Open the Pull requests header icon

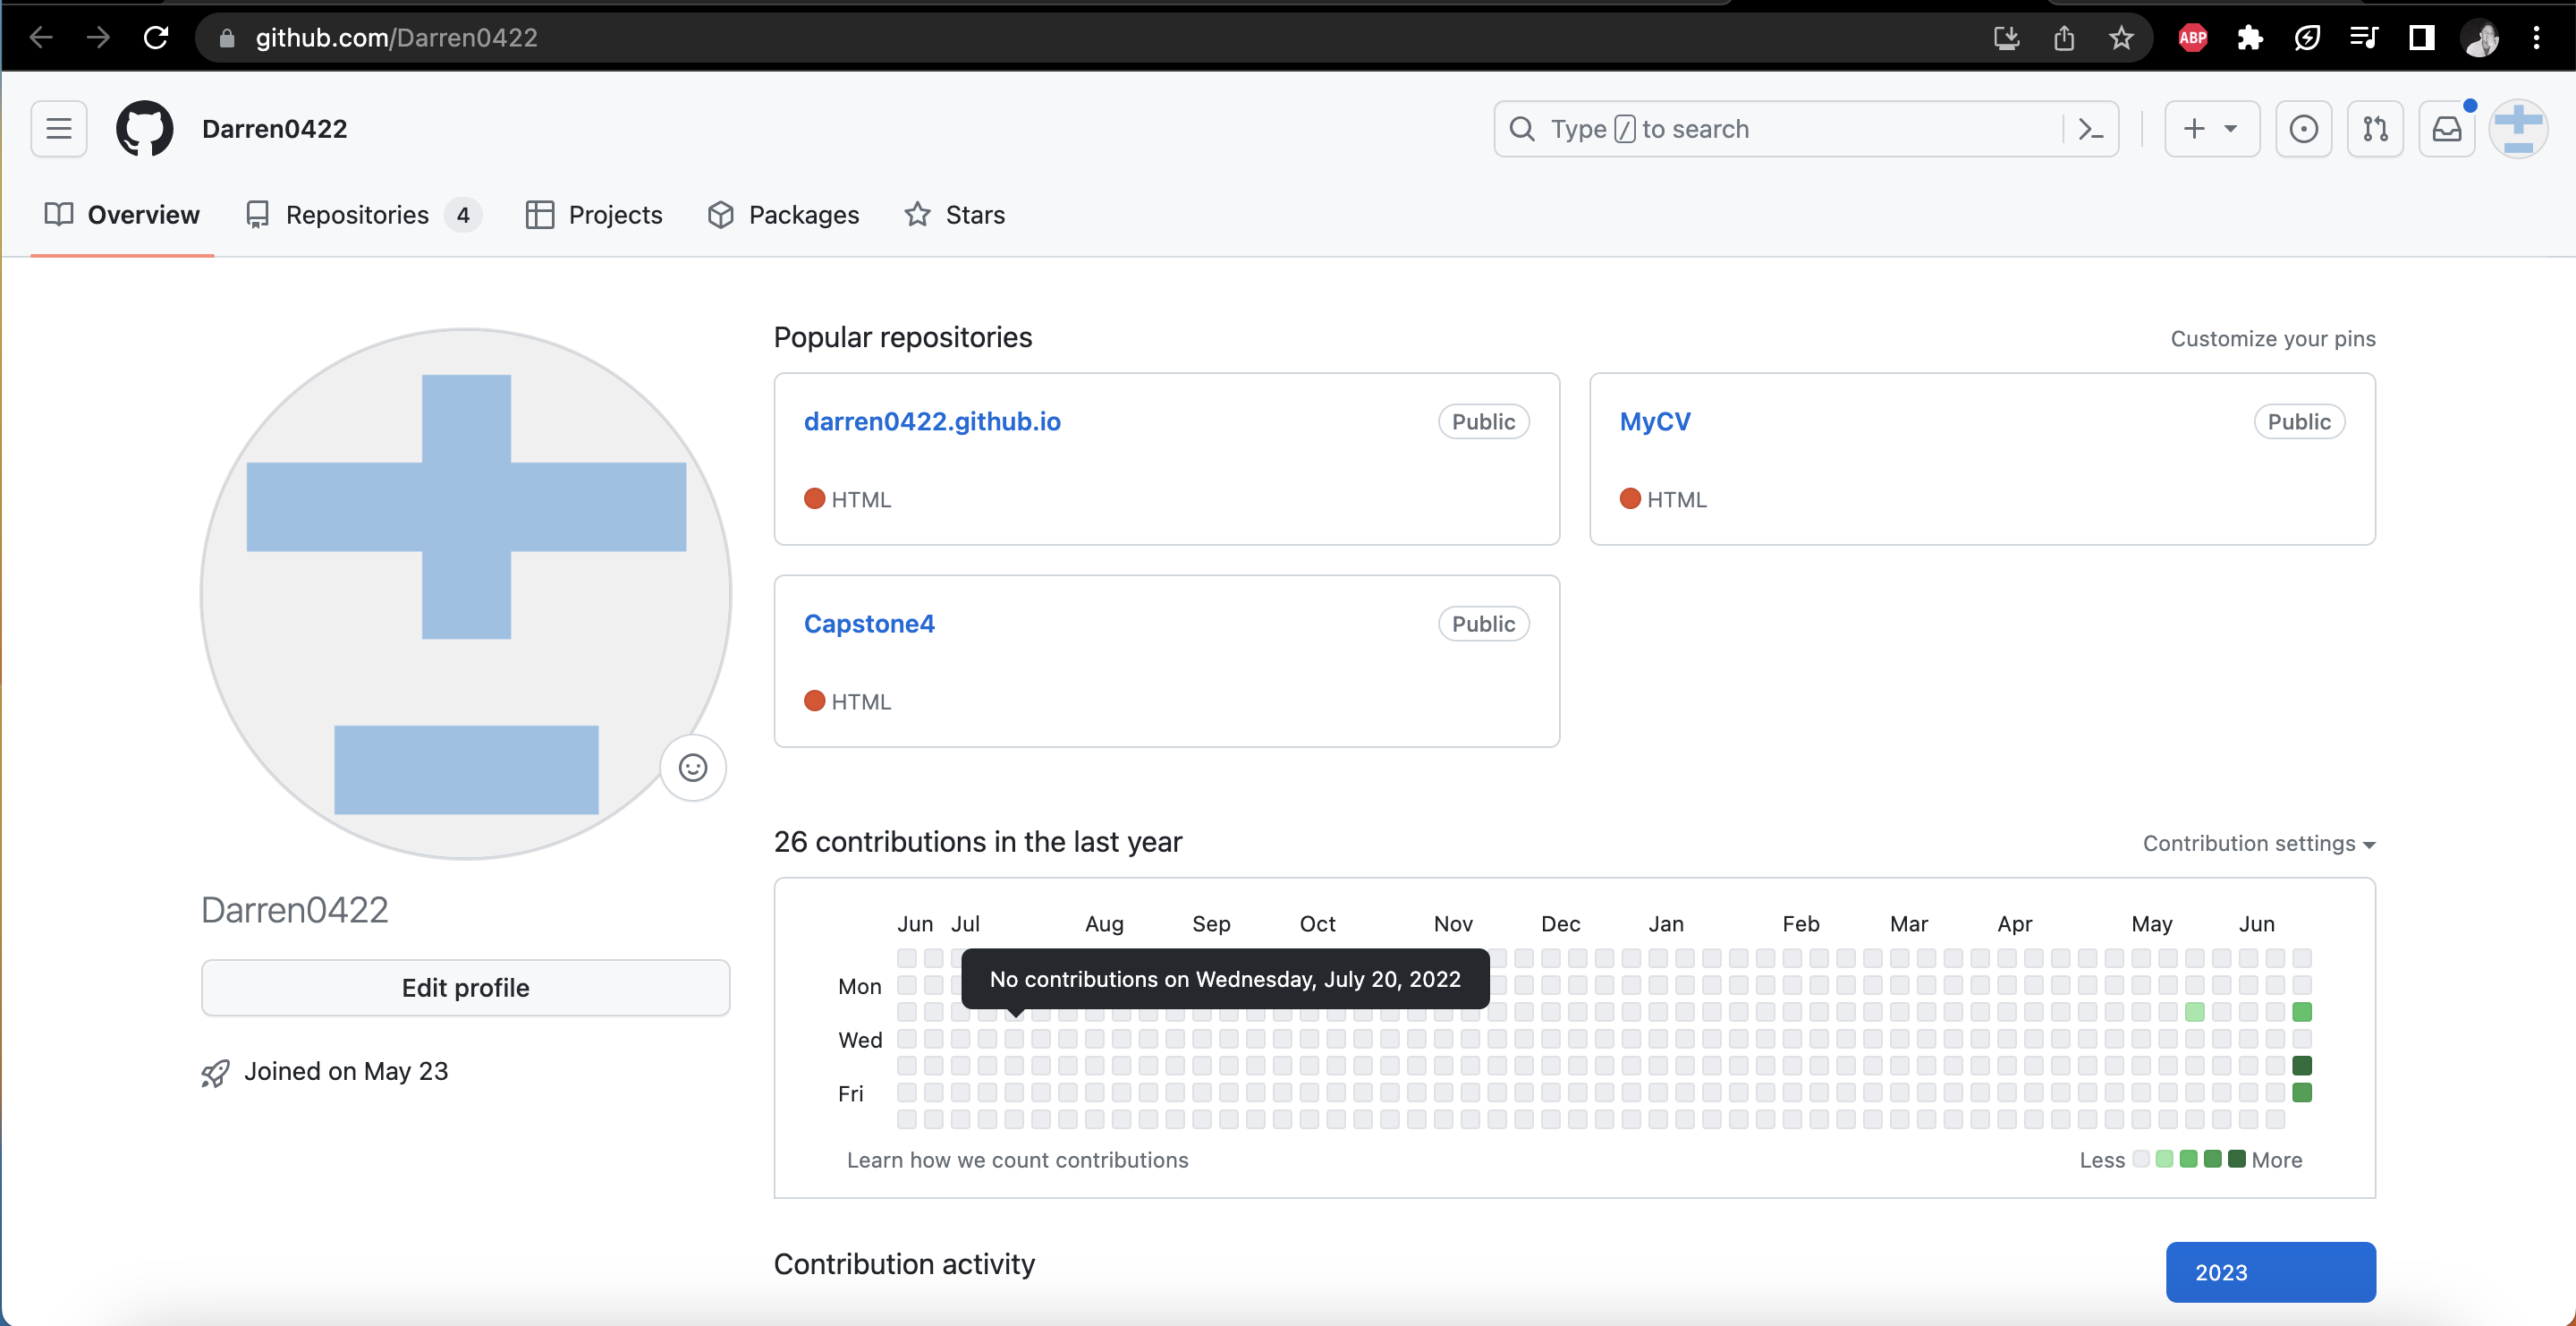coord(2375,129)
